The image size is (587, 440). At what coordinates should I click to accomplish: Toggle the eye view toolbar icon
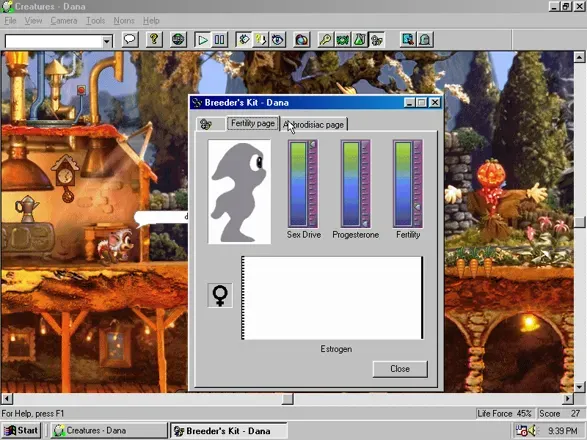[277, 40]
